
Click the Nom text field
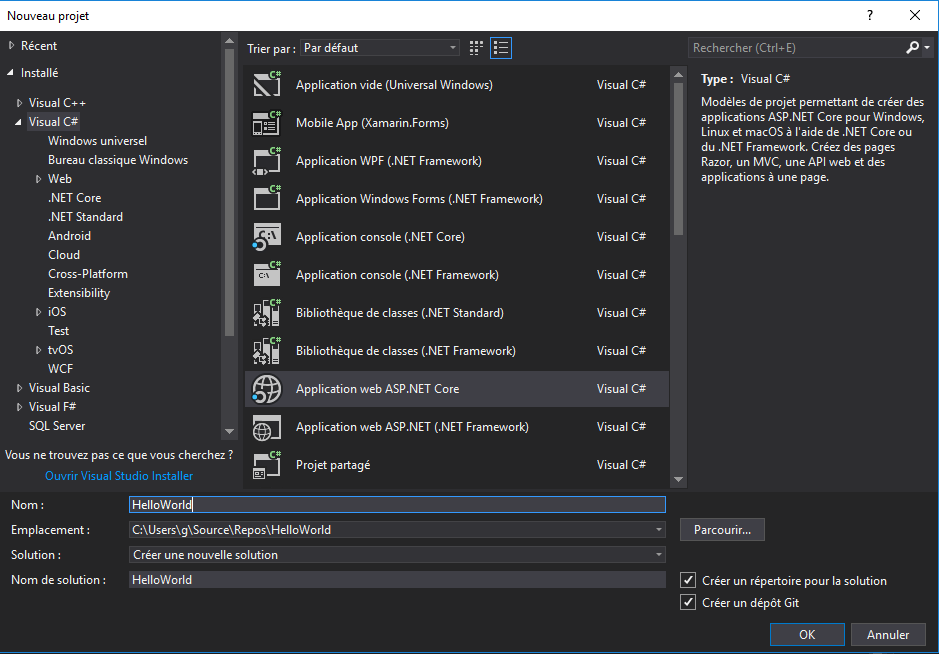pos(397,504)
